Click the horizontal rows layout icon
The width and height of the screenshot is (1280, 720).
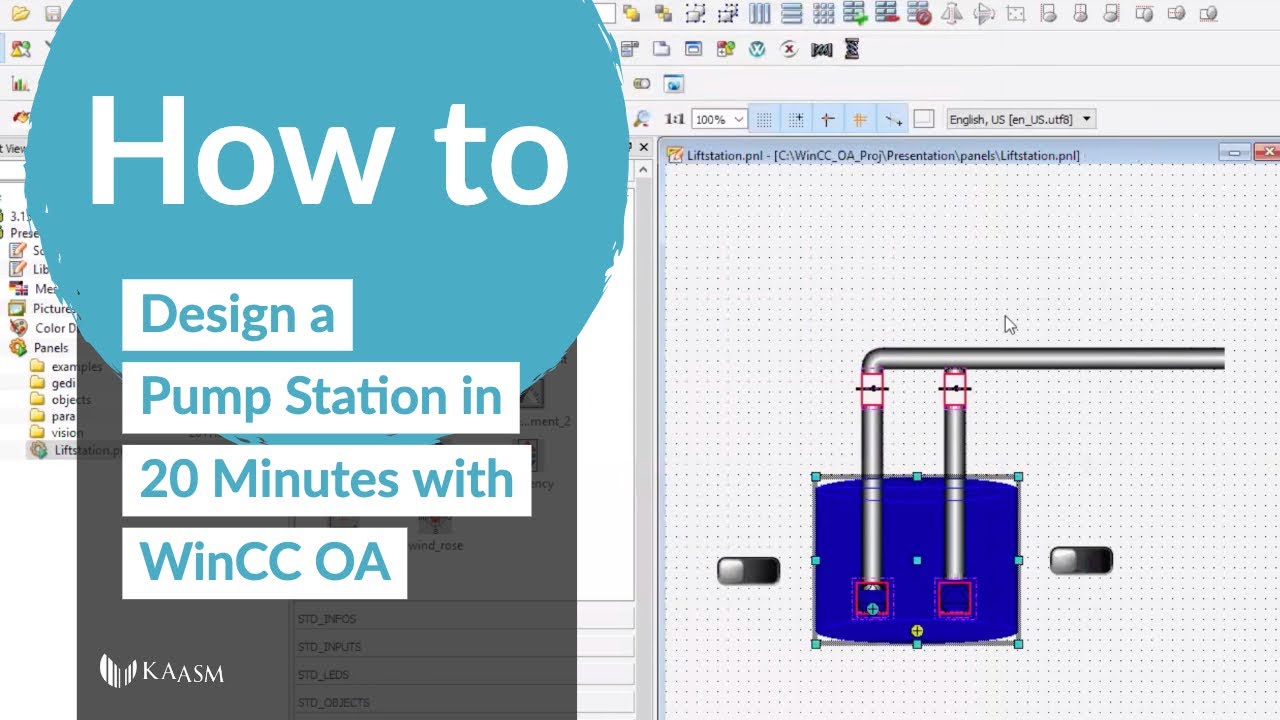click(791, 14)
